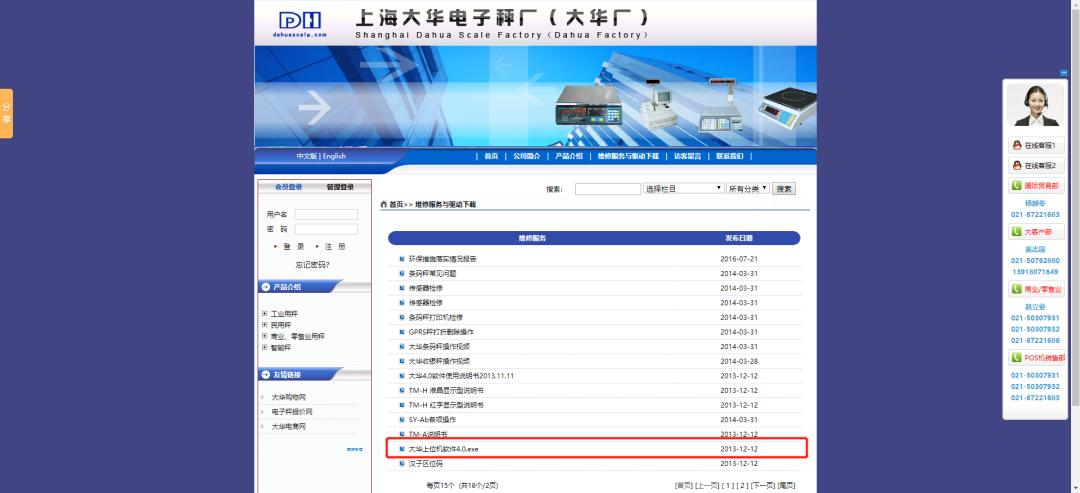Click the 搜索 search button
This screenshot has width=1080, height=493.
783,189
